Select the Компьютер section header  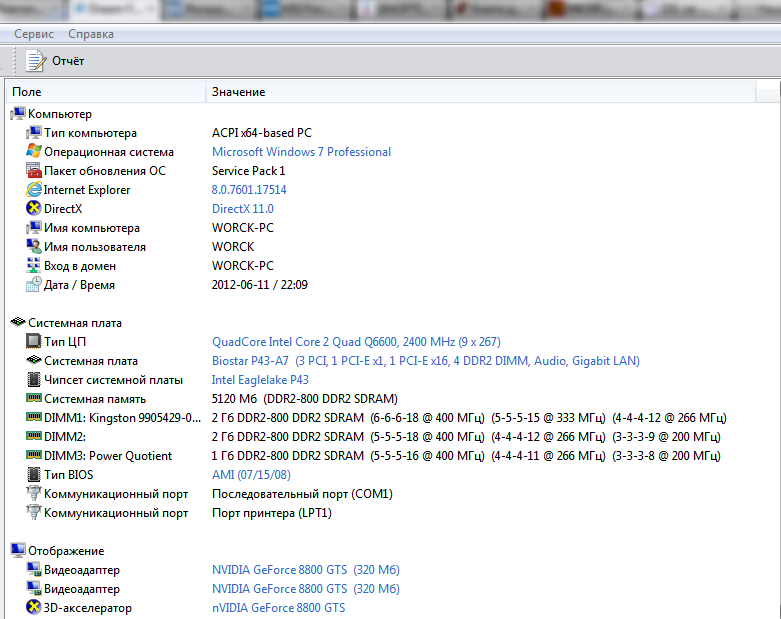click(x=60, y=114)
